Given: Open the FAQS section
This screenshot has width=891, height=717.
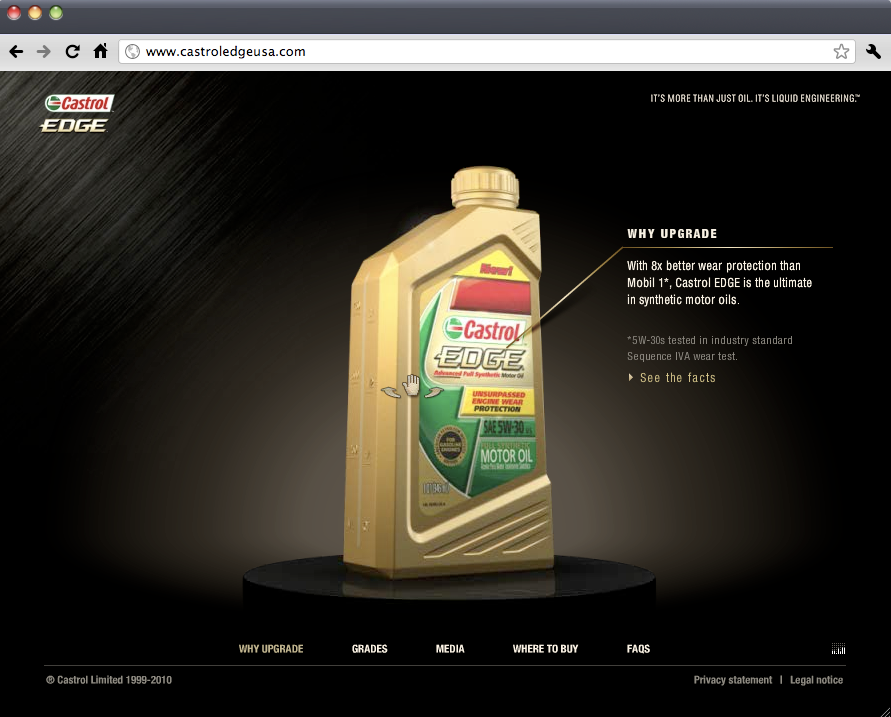Looking at the screenshot, I should pyautogui.click(x=638, y=649).
